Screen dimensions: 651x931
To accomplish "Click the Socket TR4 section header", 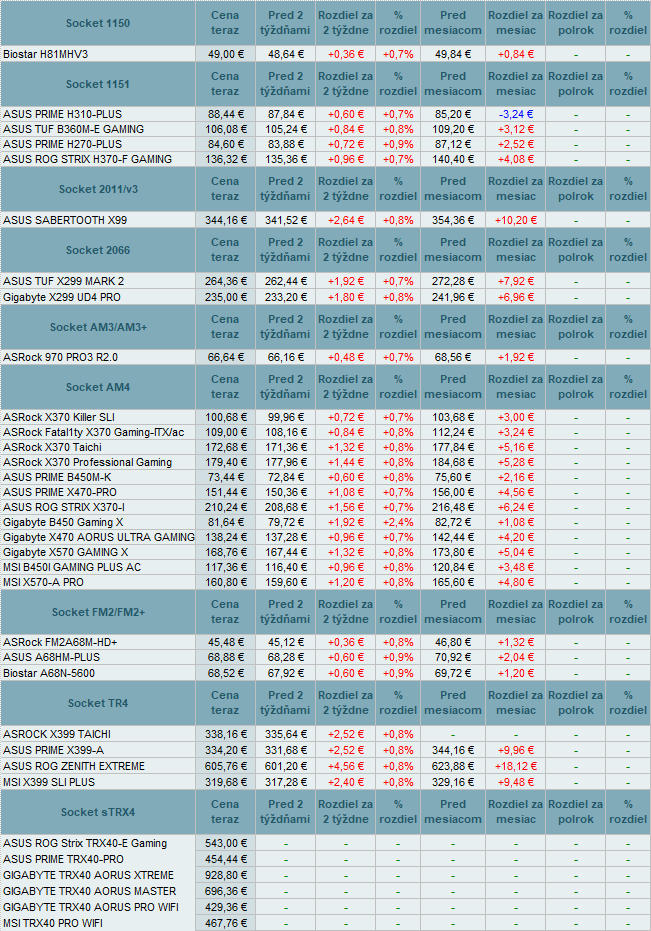I will [98, 703].
